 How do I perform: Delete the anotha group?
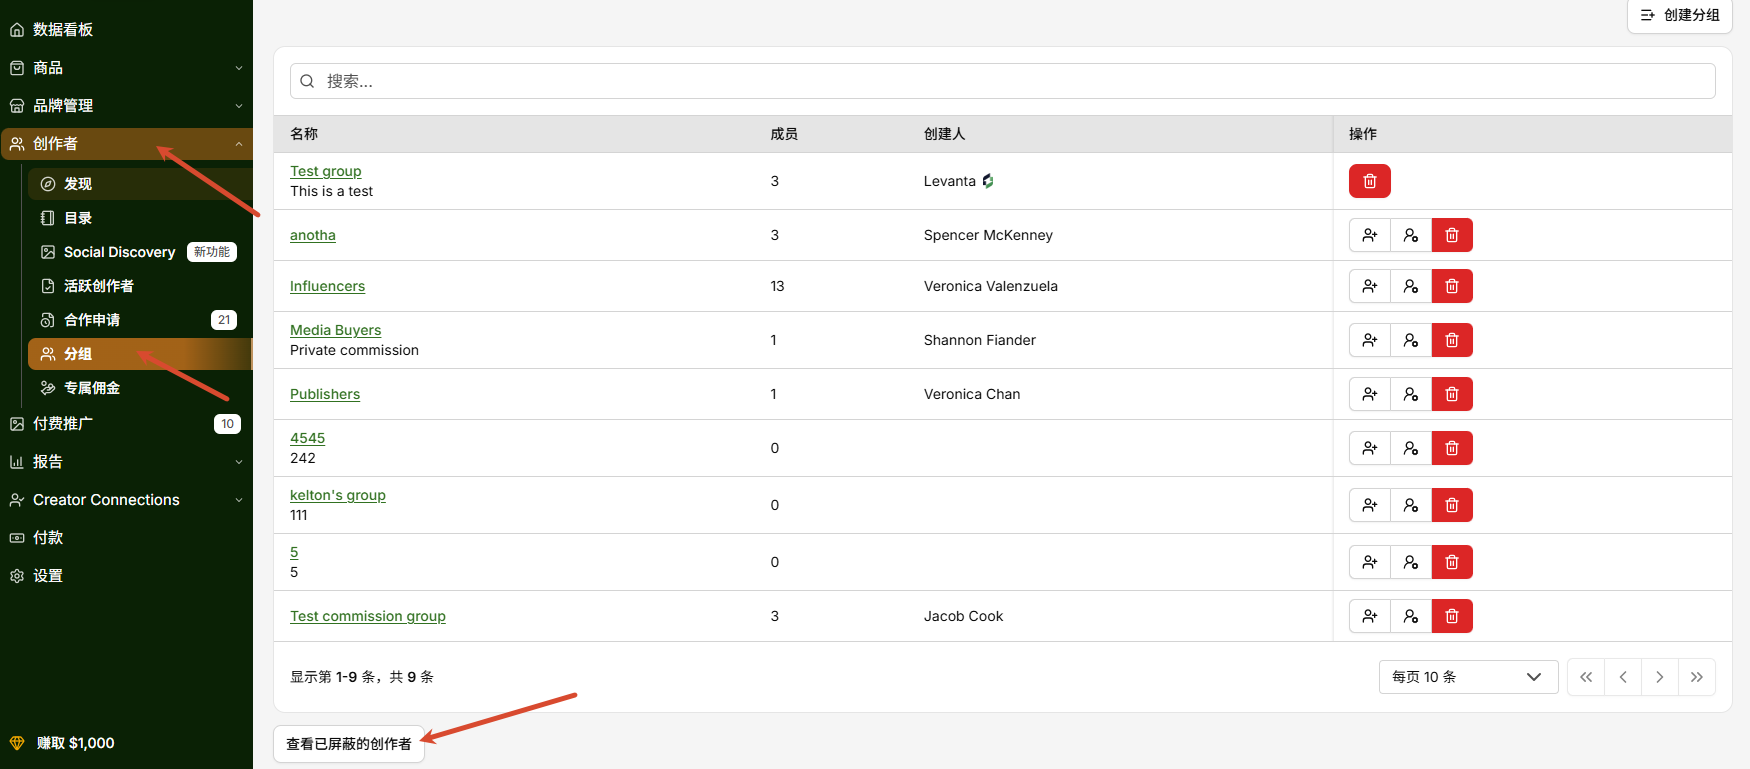pos(1452,235)
